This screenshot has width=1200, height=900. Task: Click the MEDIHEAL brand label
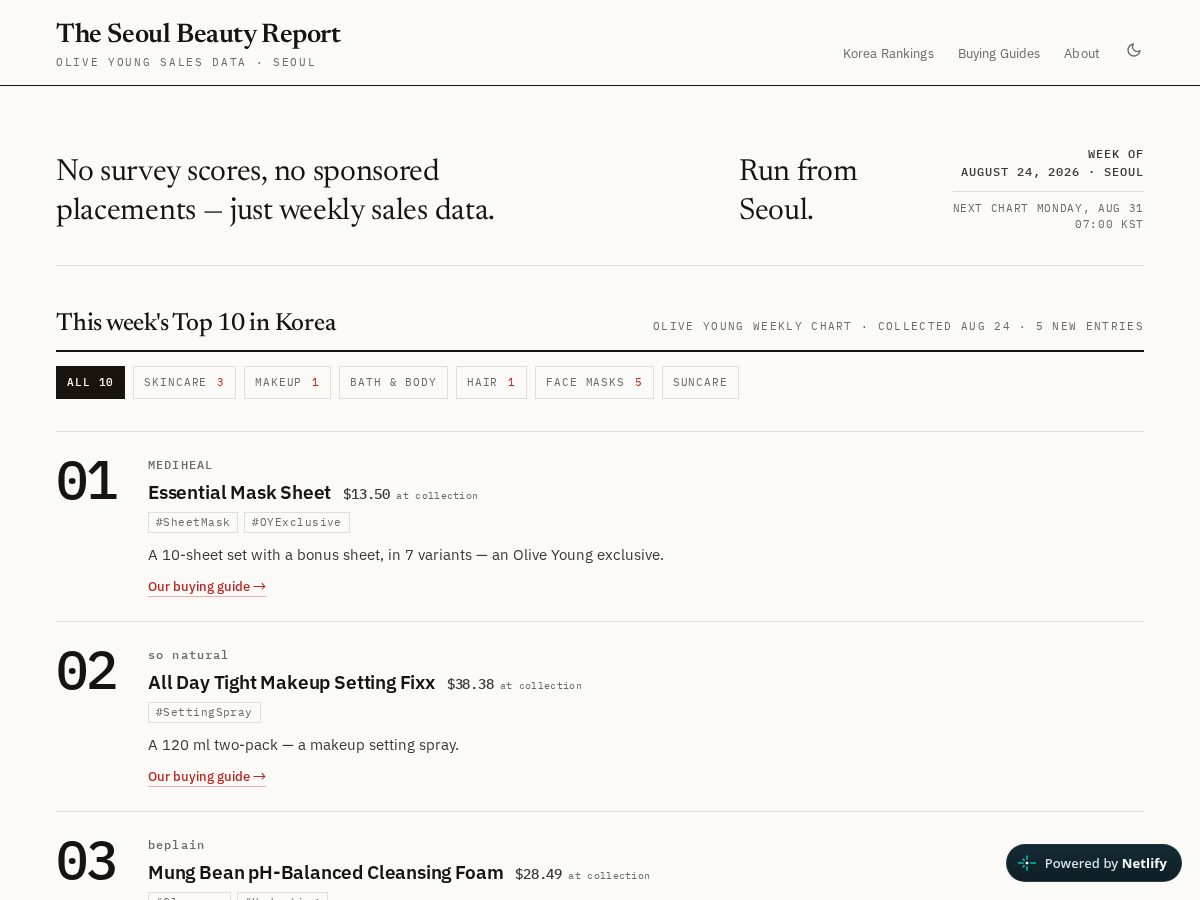click(x=180, y=465)
